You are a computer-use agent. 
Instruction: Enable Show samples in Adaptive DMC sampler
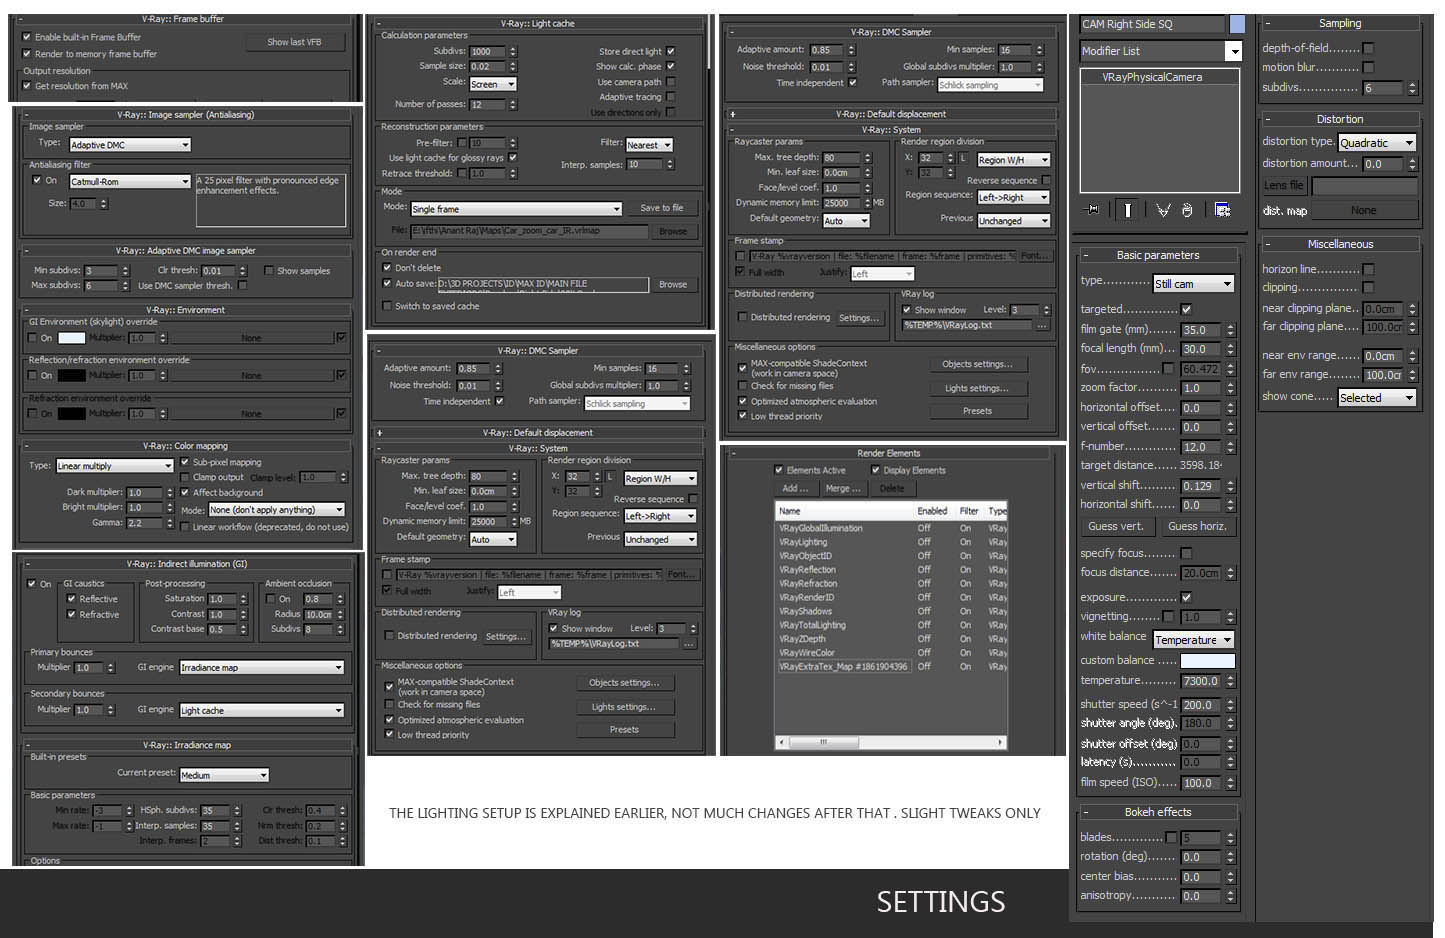[x=269, y=271]
